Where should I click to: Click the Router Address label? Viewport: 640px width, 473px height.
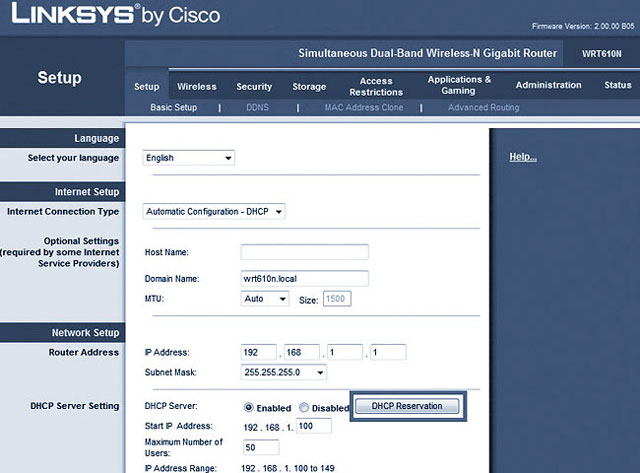[x=84, y=352]
